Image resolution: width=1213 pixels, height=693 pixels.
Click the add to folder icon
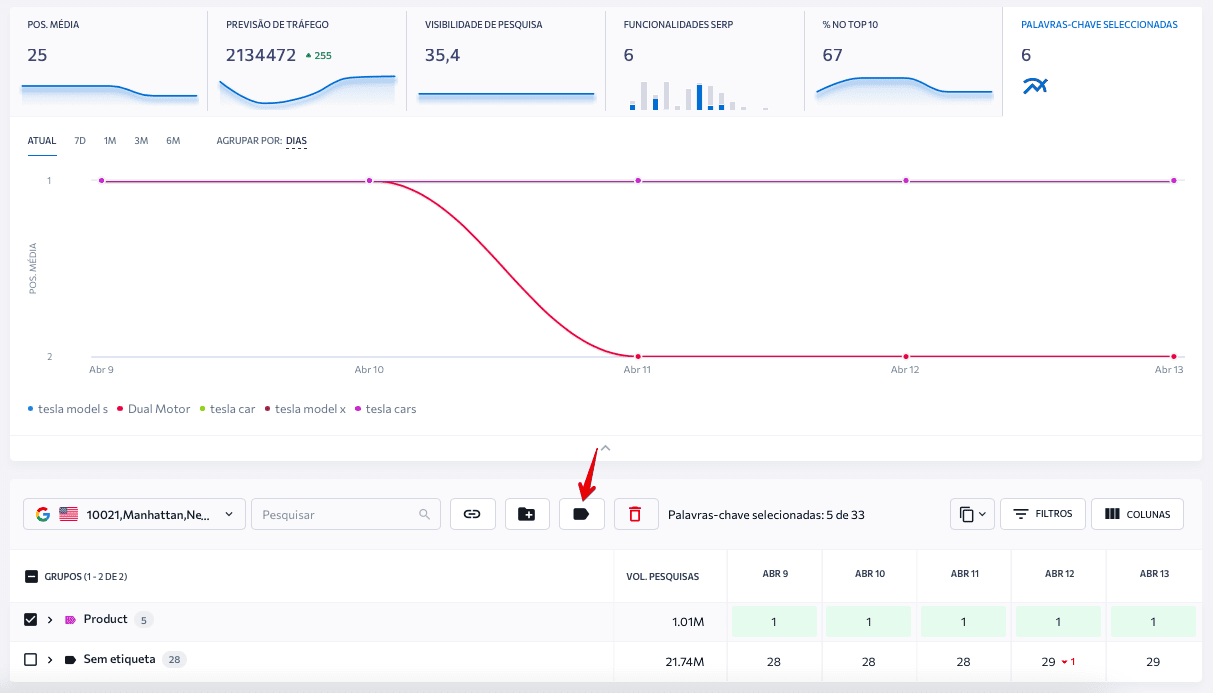[x=527, y=514]
